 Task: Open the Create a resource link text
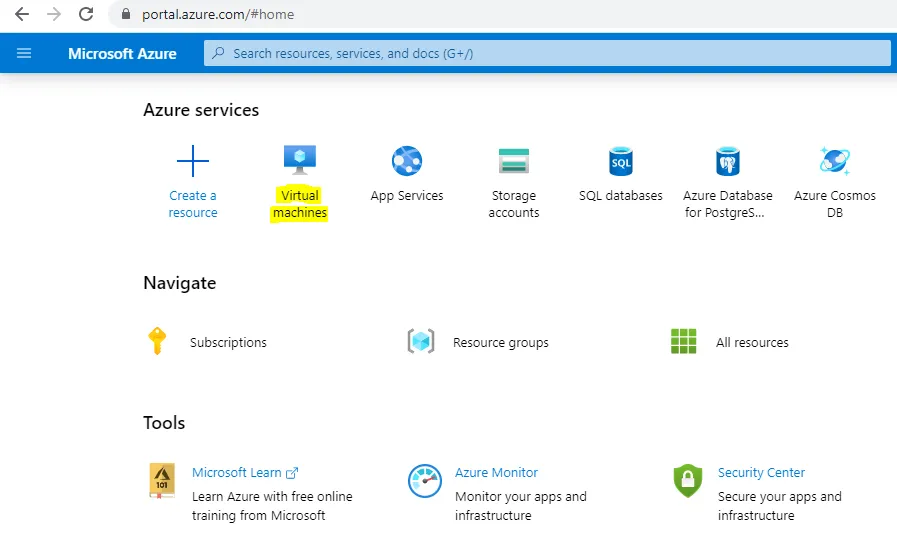point(193,204)
